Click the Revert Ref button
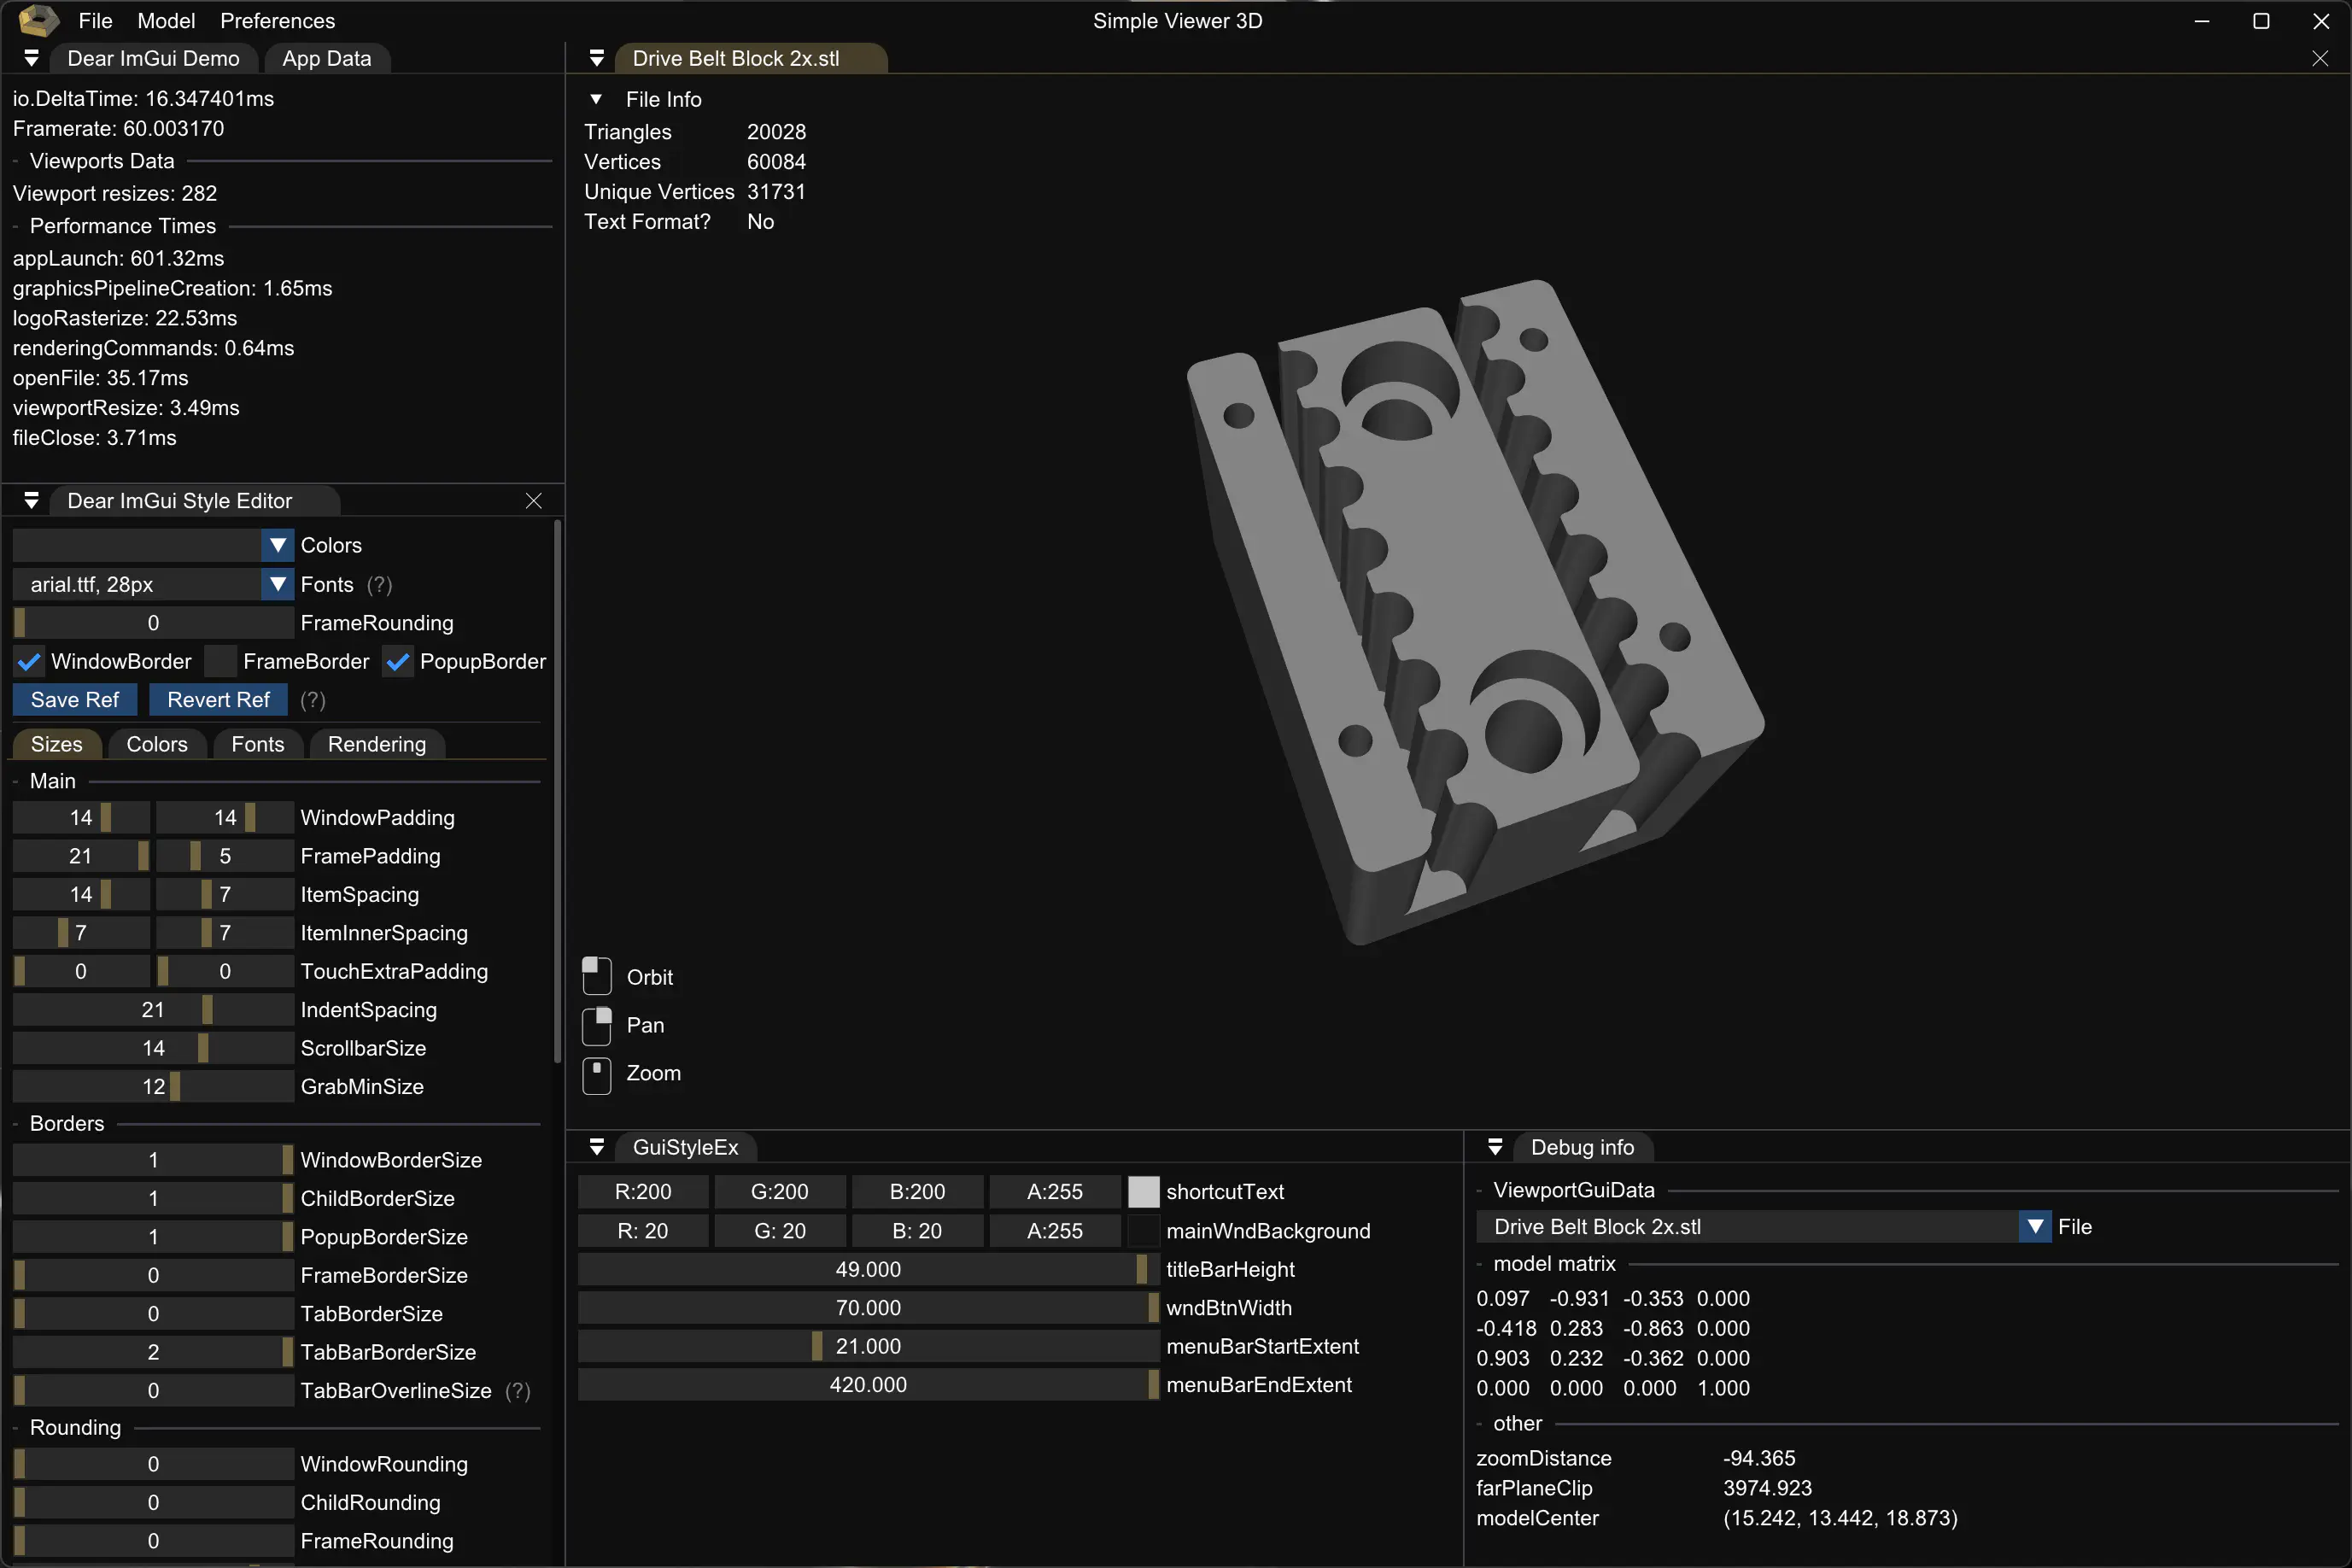The width and height of the screenshot is (2352, 1568). coord(218,700)
